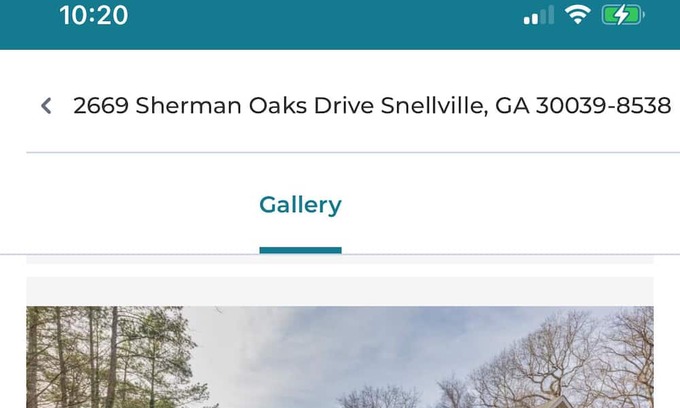The width and height of the screenshot is (680, 408).
Task: Tap the teal underline beneath Gallery
Action: click(x=300, y=250)
